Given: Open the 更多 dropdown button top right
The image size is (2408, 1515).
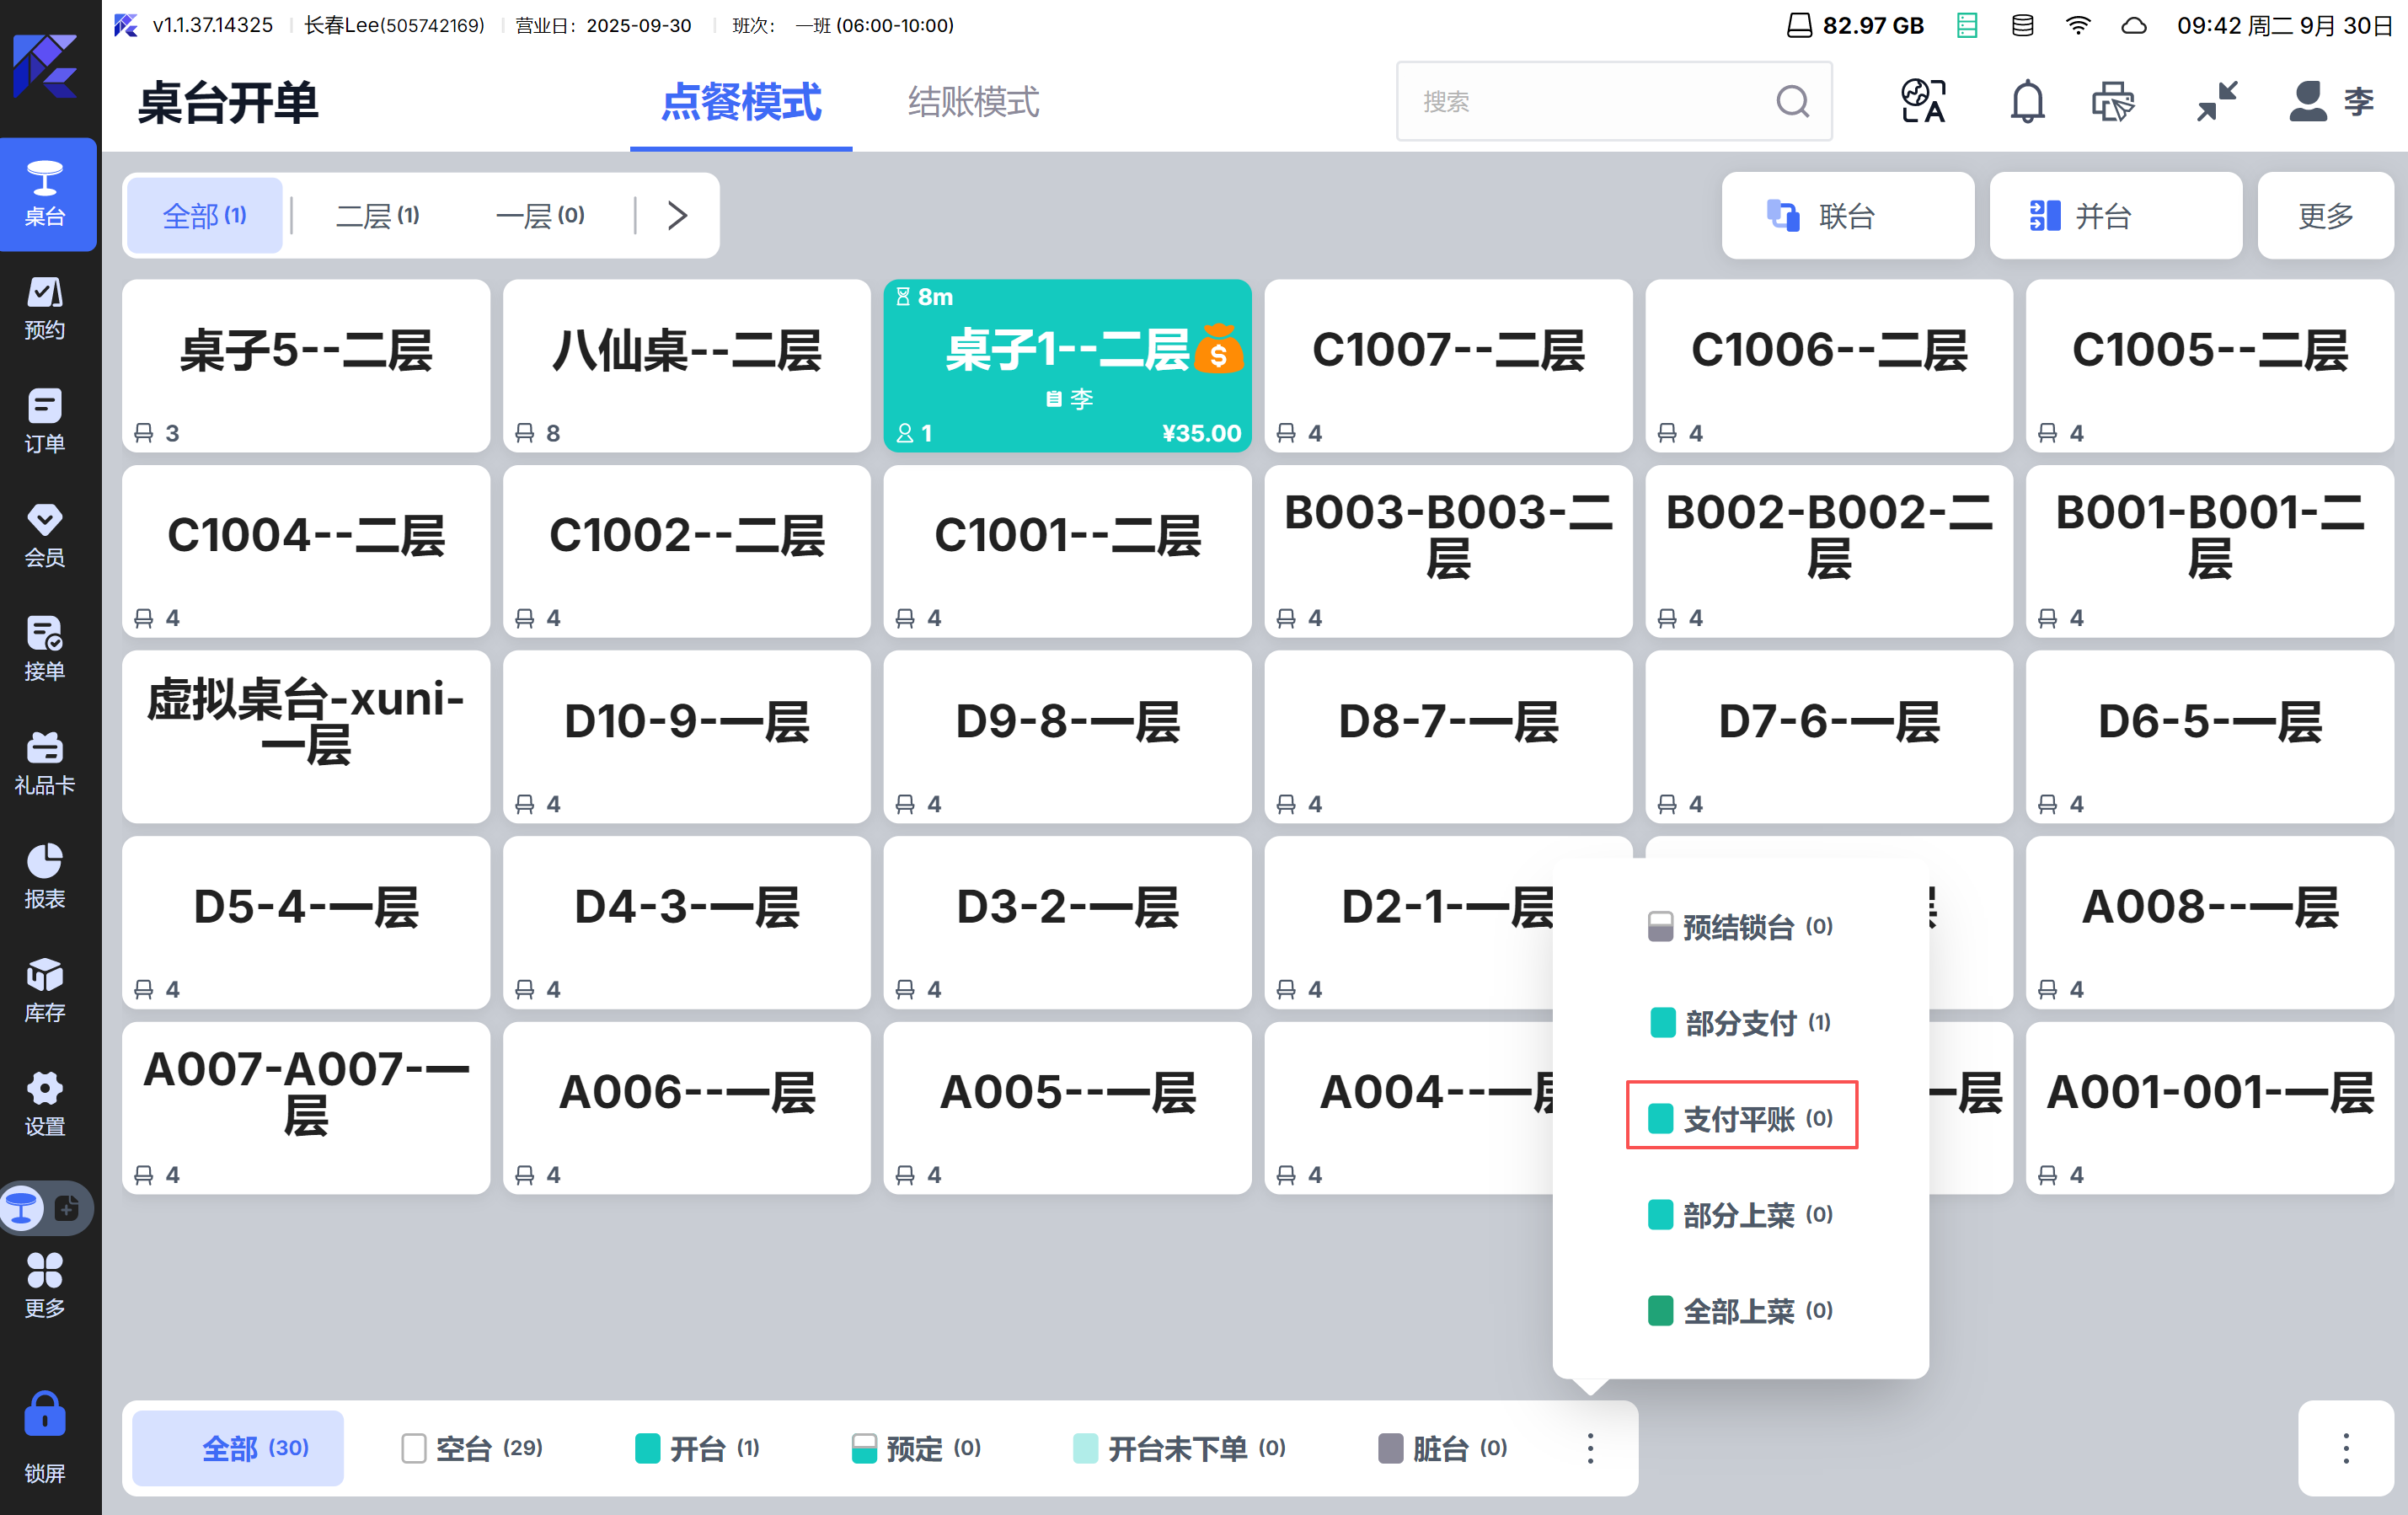Looking at the screenshot, I should click(2325, 215).
